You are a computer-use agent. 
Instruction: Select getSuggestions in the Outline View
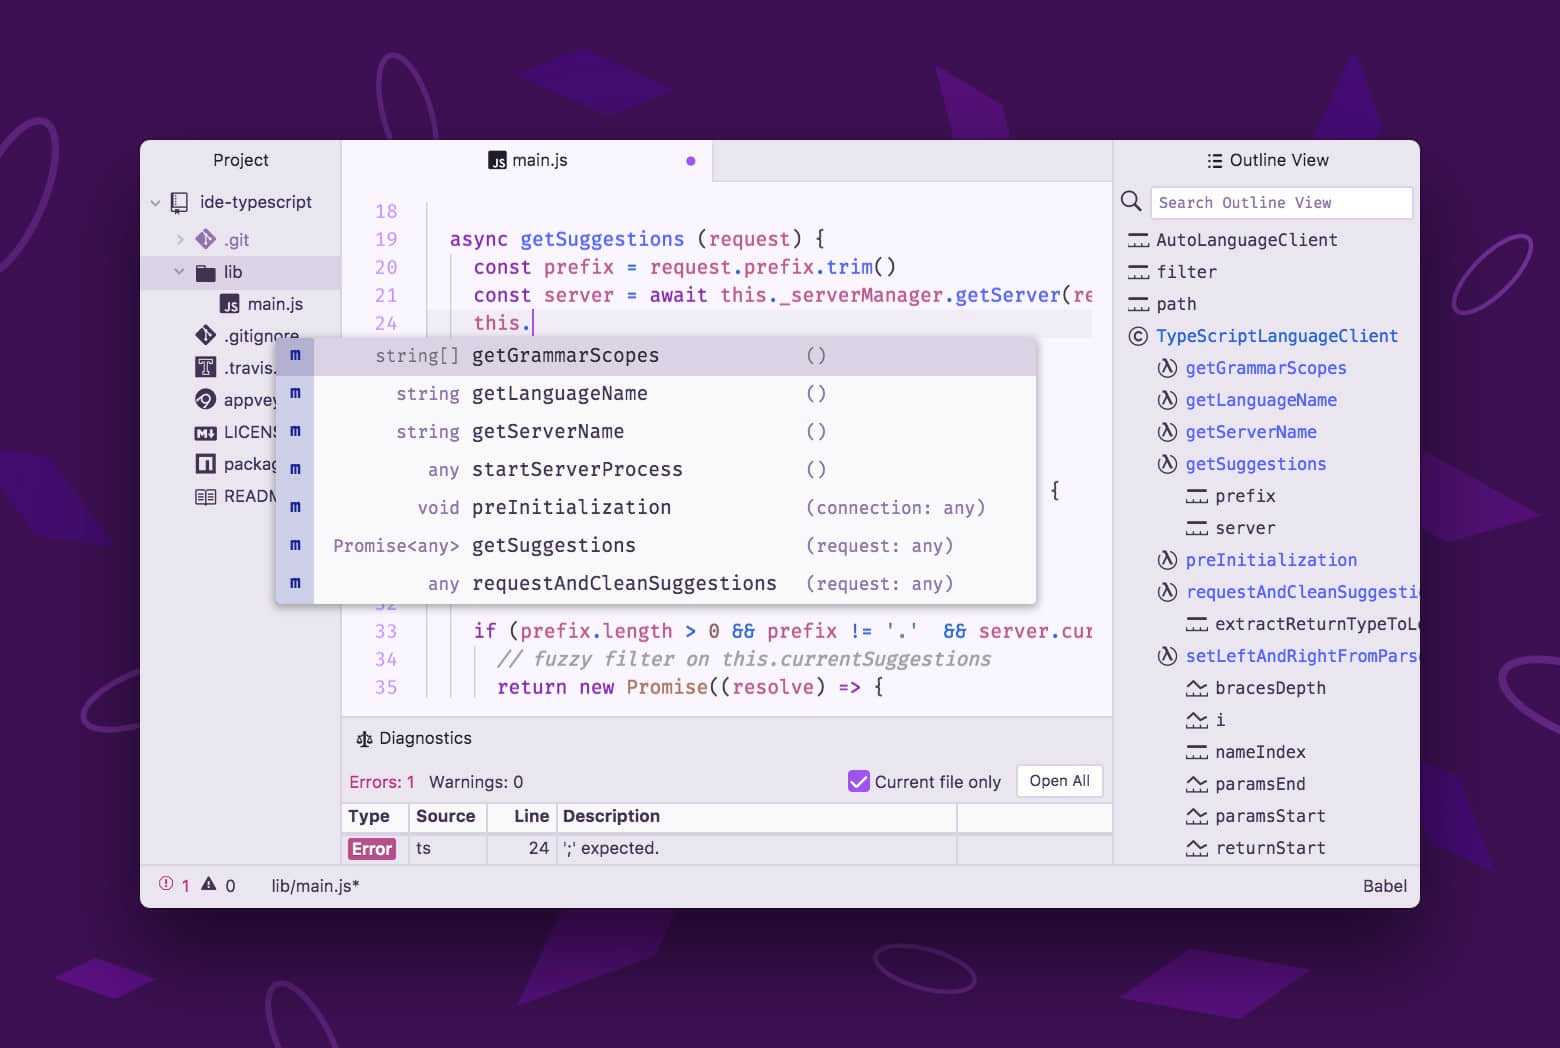(1255, 463)
